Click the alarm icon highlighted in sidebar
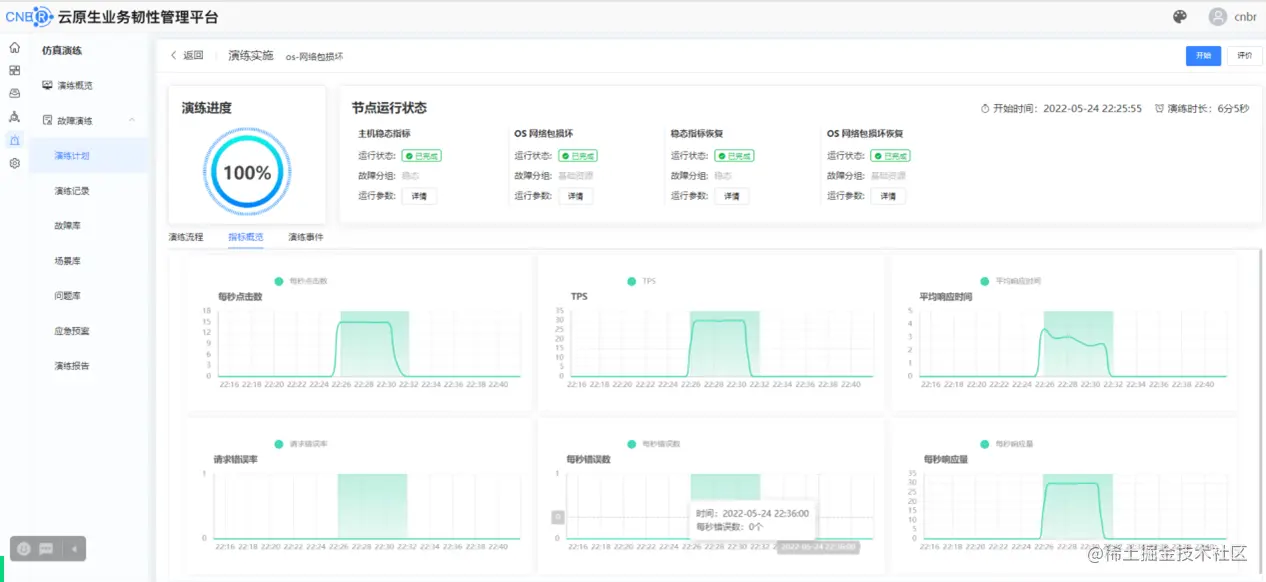The width and height of the screenshot is (1266, 582). pyautogui.click(x=15, y=141)
